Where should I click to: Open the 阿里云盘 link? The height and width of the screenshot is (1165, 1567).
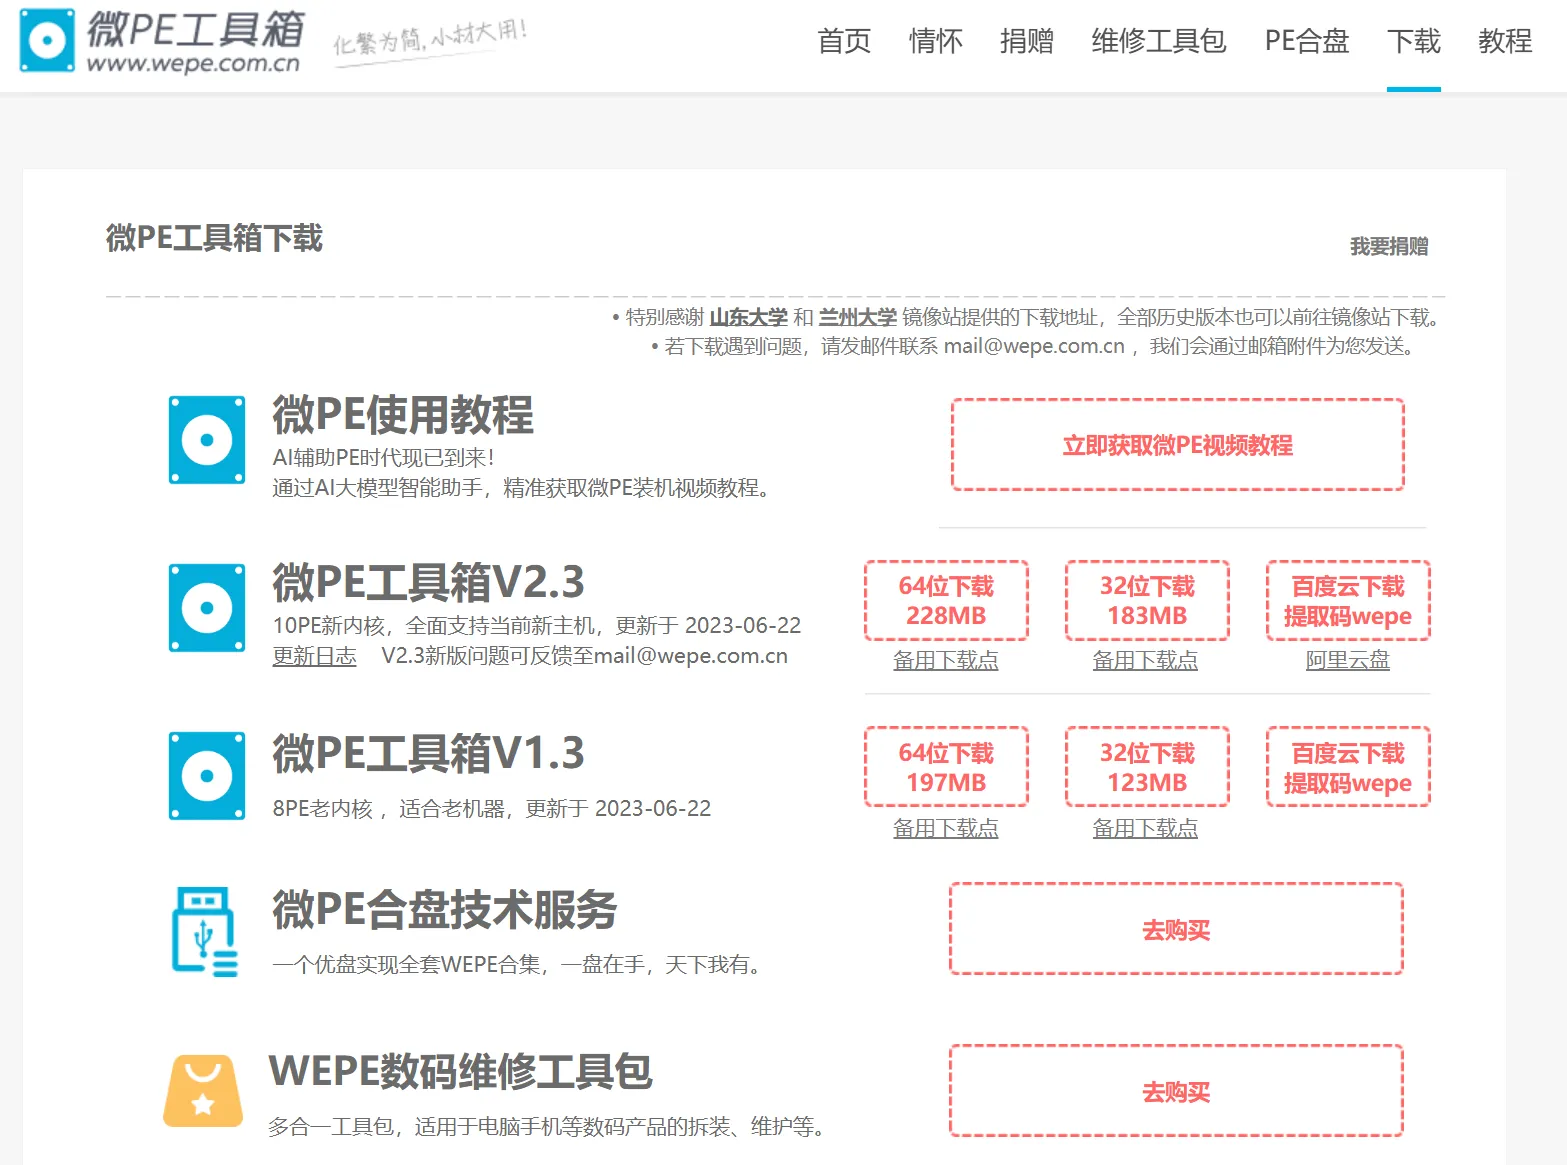pyautogui.click(x=1347, y=660)
